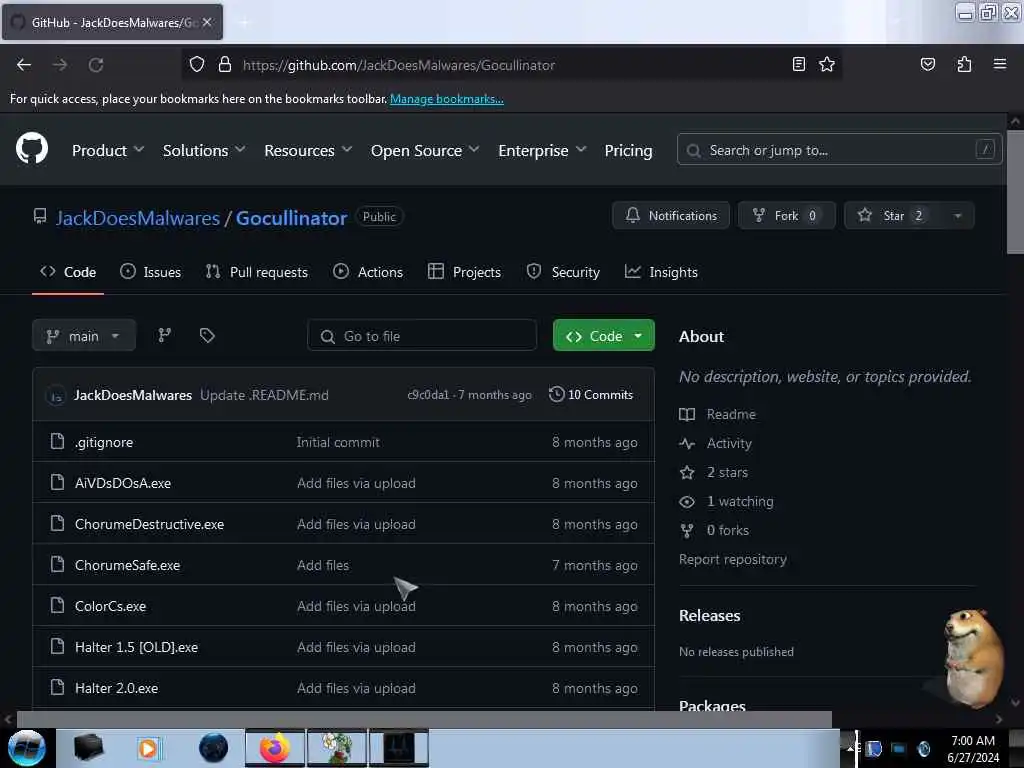Expand the Resources menu
Viewport: 1024px width, 768px height.
click(x=308, y=150)
